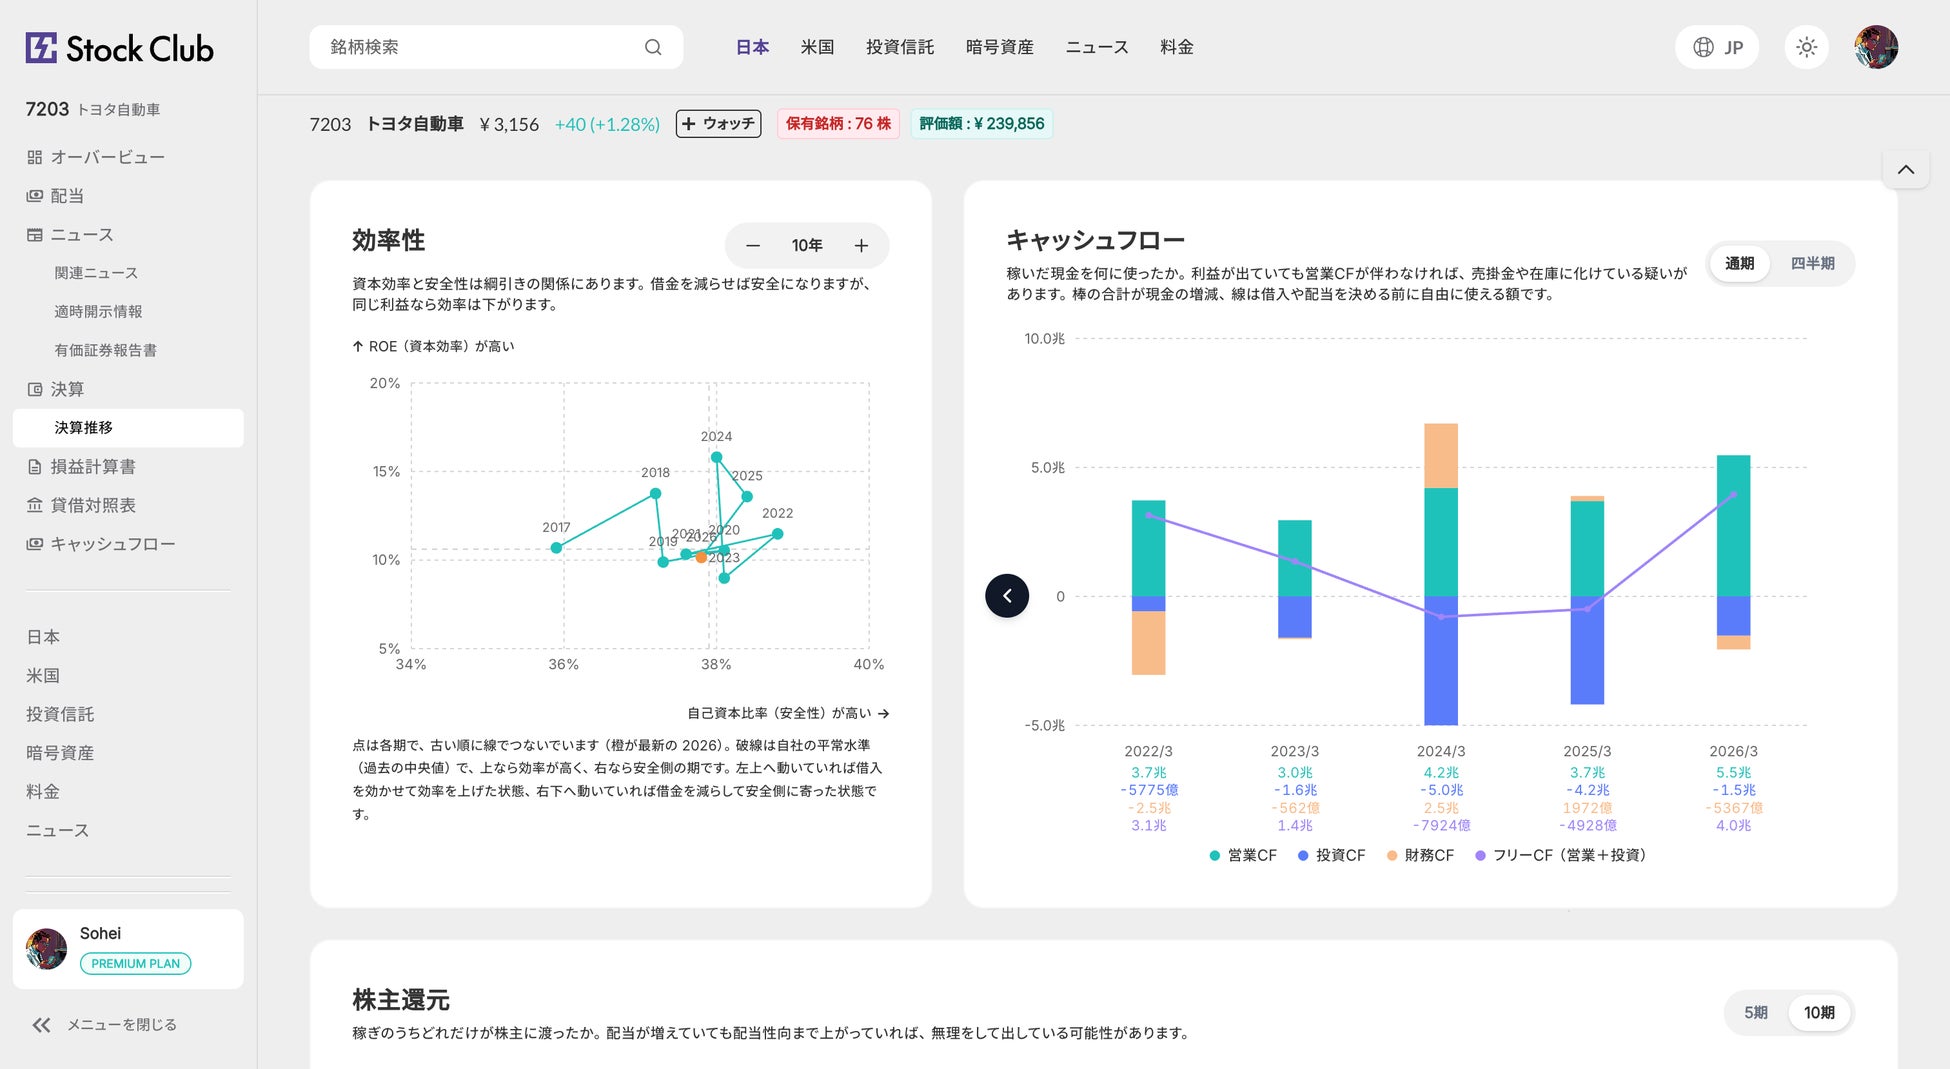Switch cash flow chart to 通期
The width and height of the screenshot is (1950, 1069).
tap(1739, 263)
